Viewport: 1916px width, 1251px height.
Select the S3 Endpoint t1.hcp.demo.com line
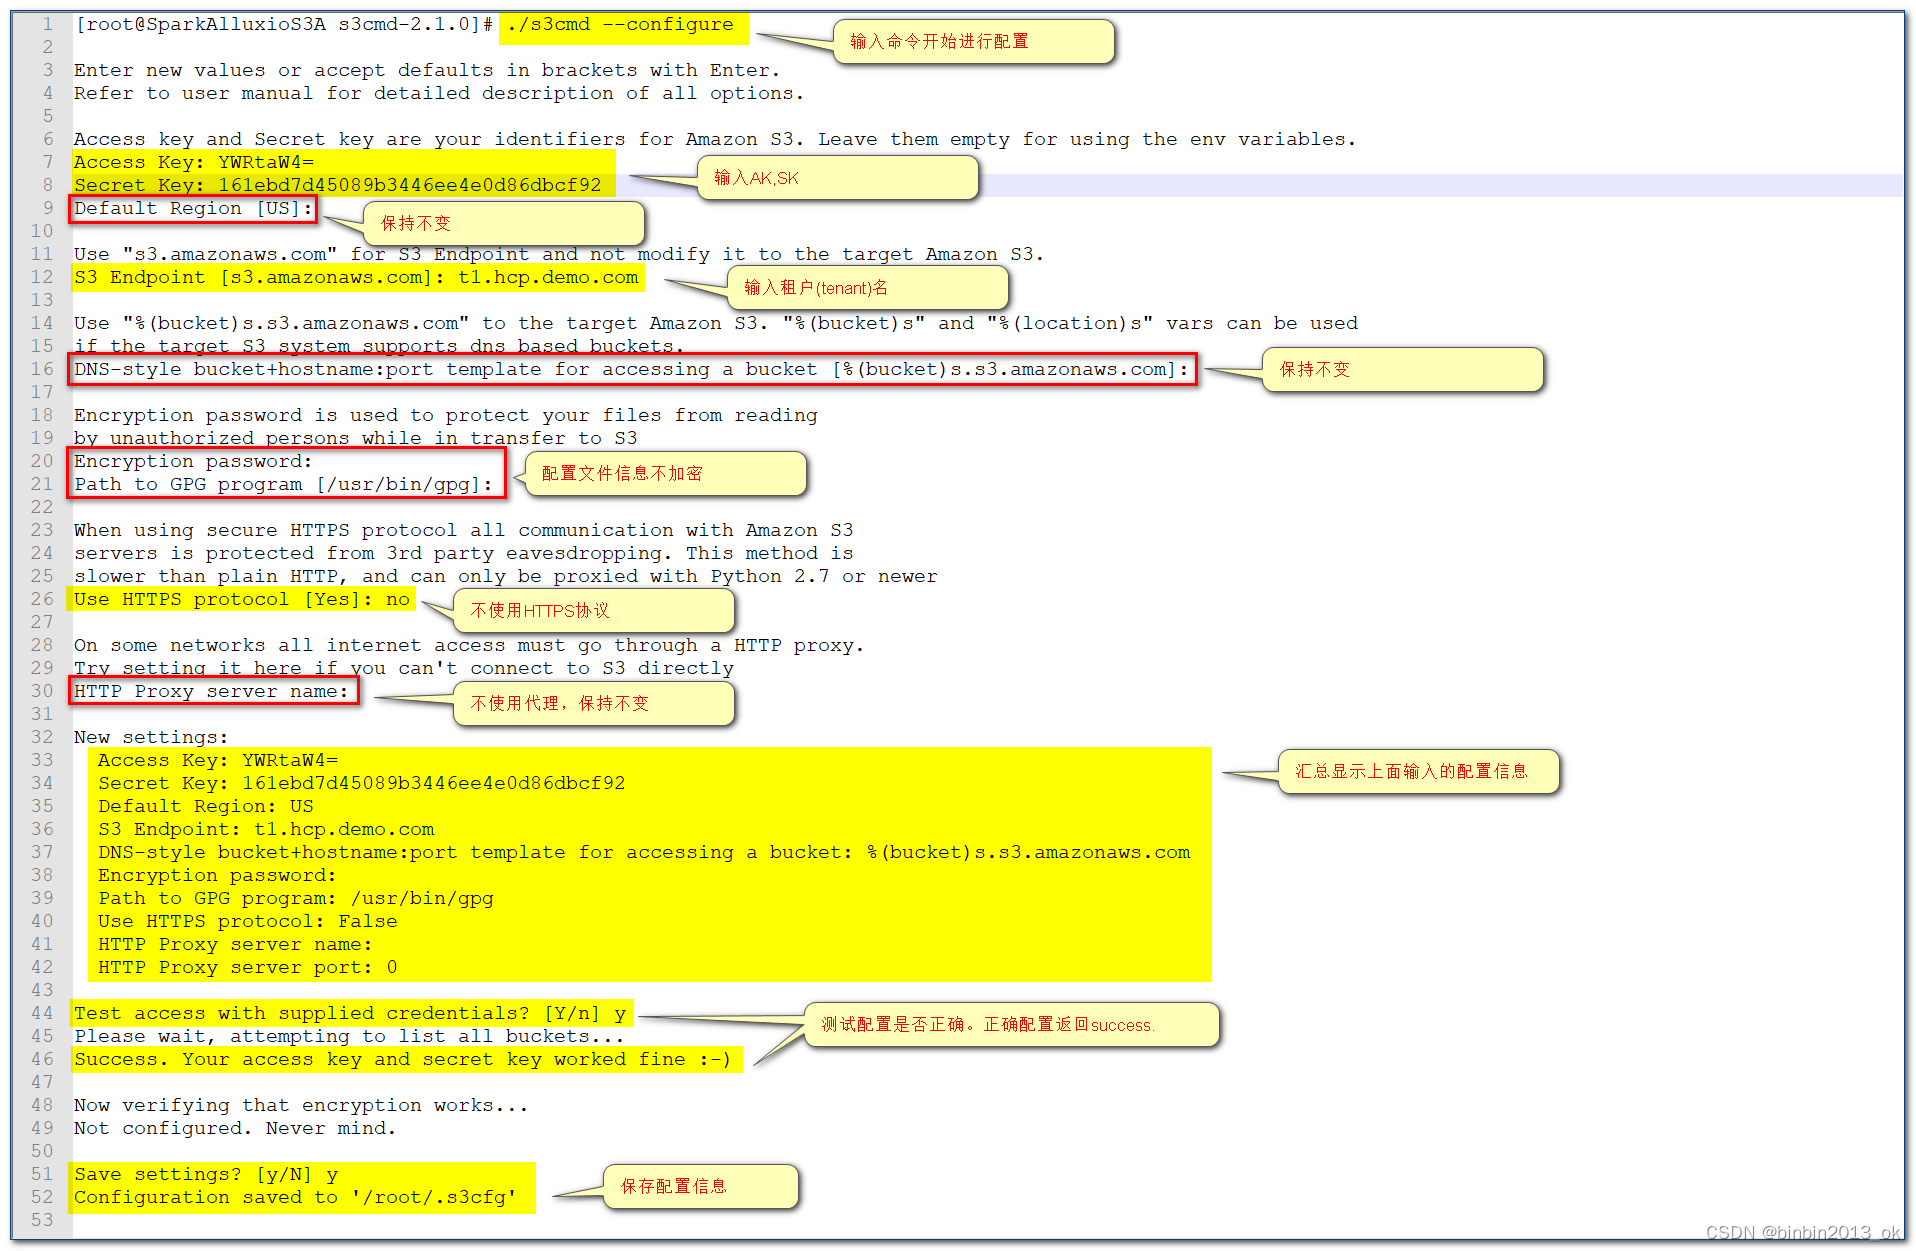coord(356,277)
